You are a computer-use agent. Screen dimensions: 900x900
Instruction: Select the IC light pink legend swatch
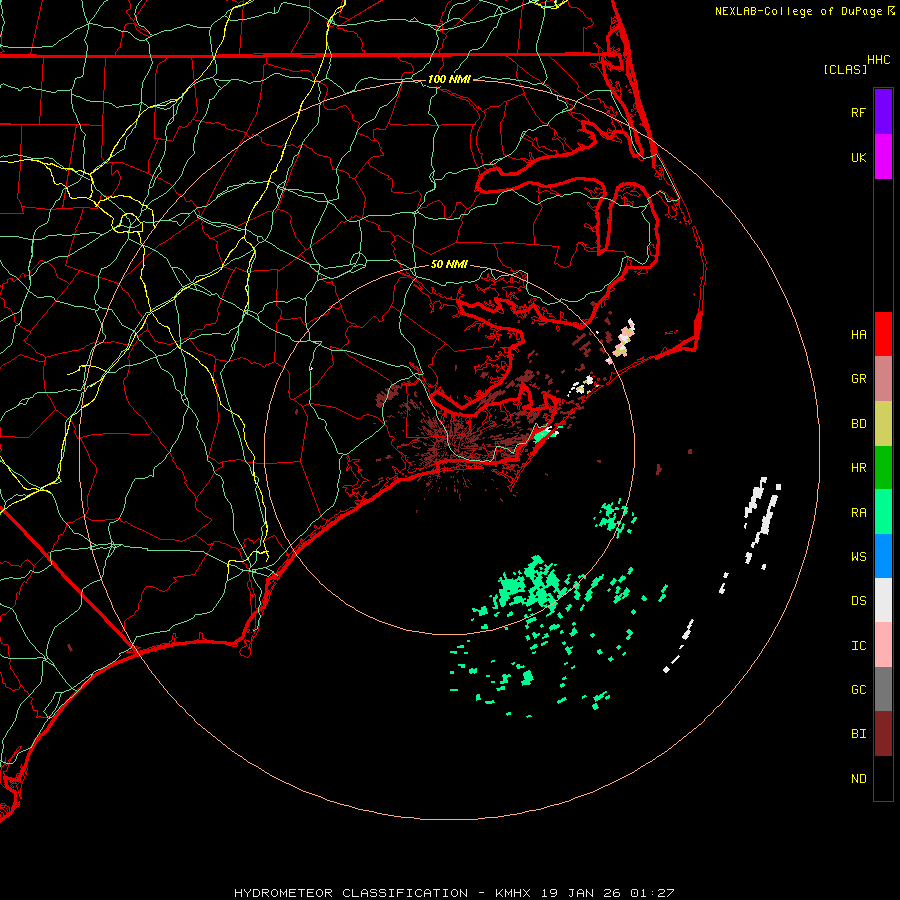click(883, 645)
